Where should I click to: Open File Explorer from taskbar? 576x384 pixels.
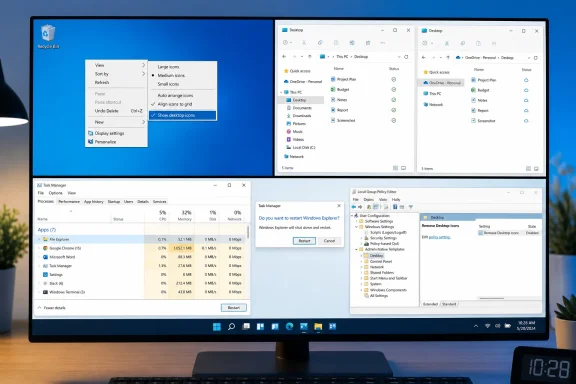[x=318, y=326]
